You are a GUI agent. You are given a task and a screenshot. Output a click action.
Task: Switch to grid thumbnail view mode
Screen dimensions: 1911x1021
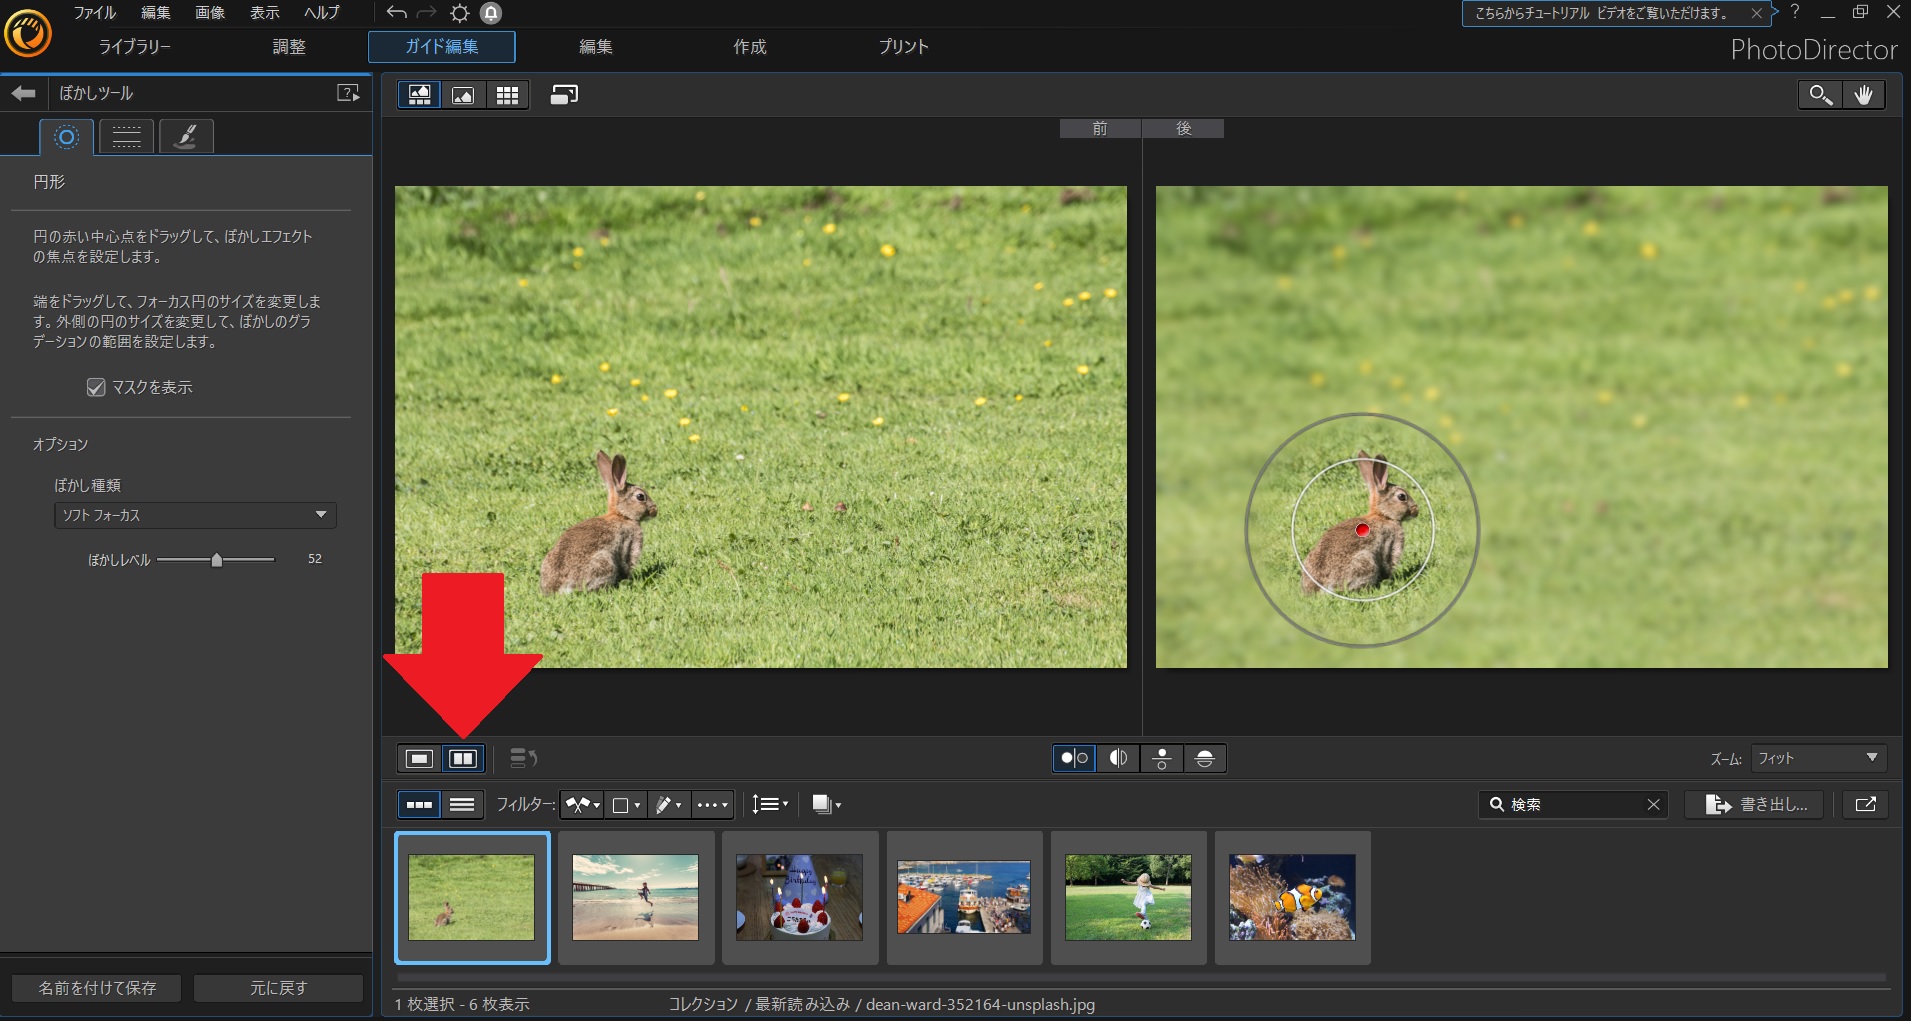tap(507, 95)
